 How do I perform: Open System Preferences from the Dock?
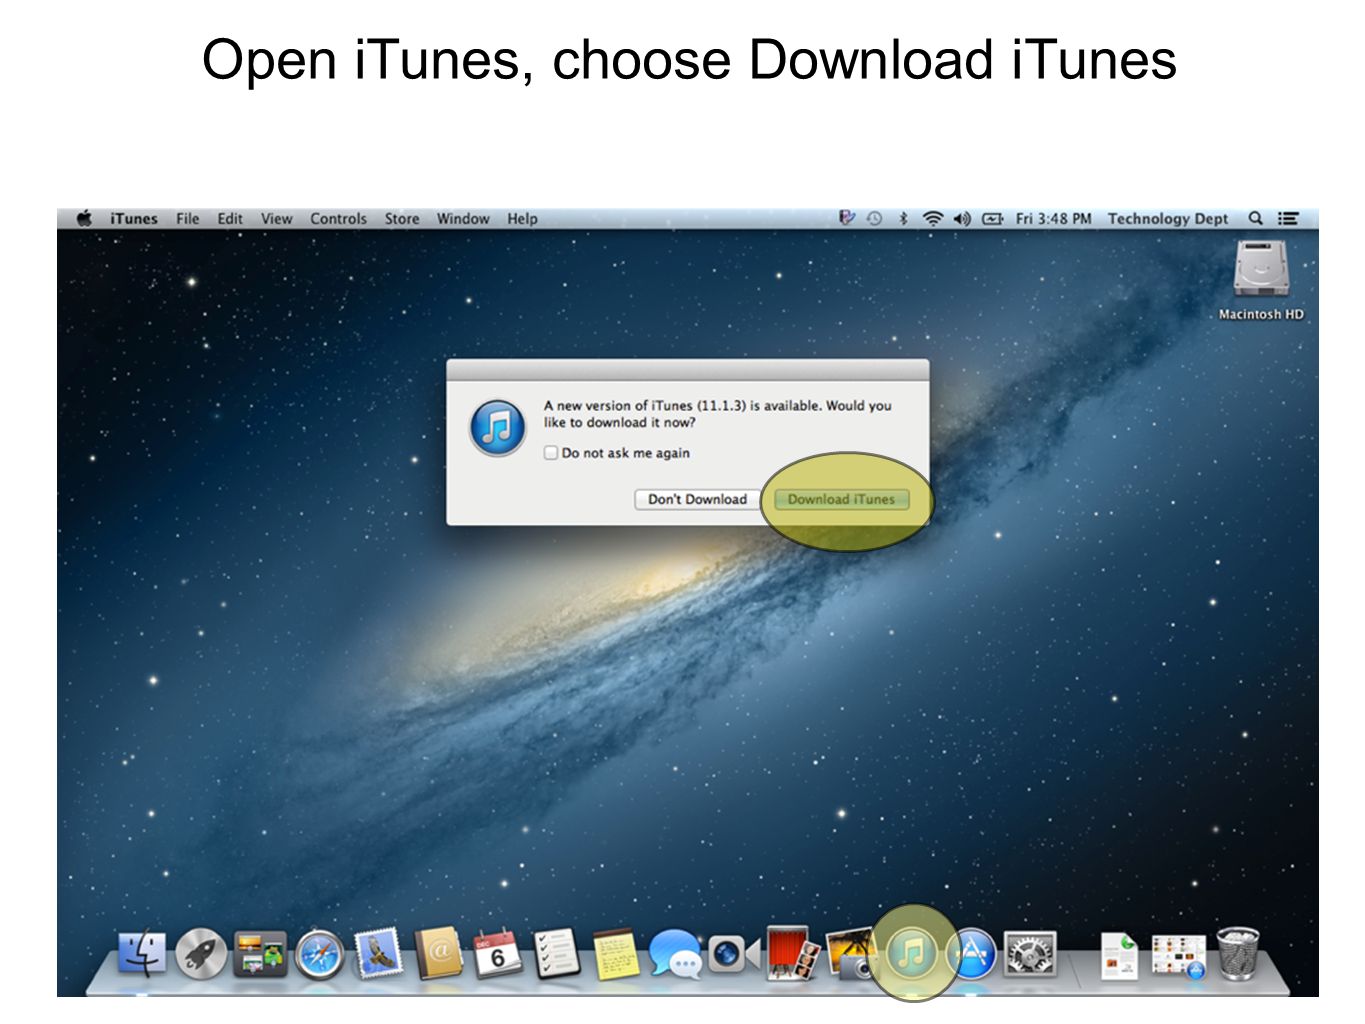[1028, 955]
